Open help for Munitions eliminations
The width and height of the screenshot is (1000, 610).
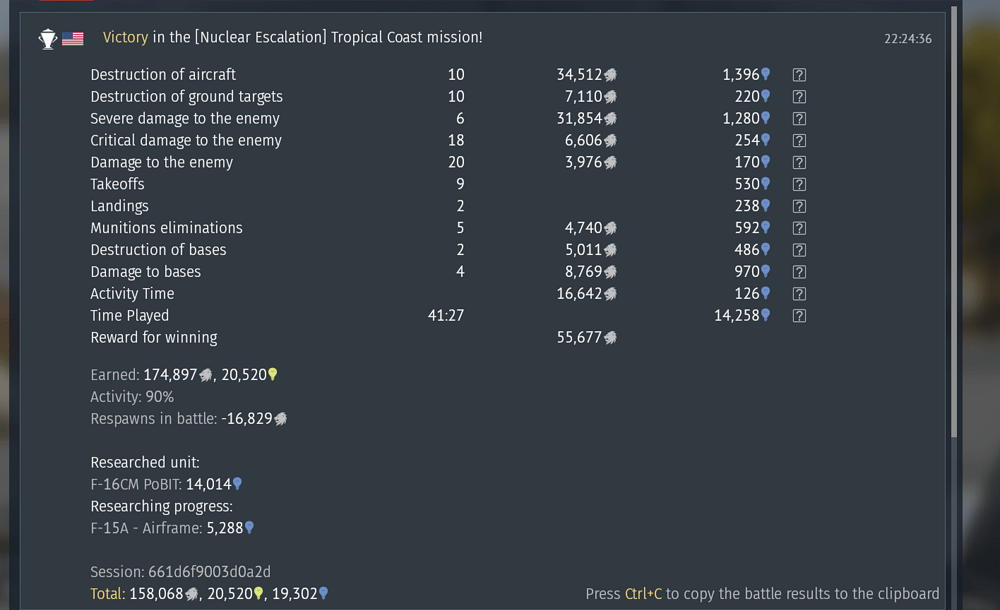coord(799,229)
